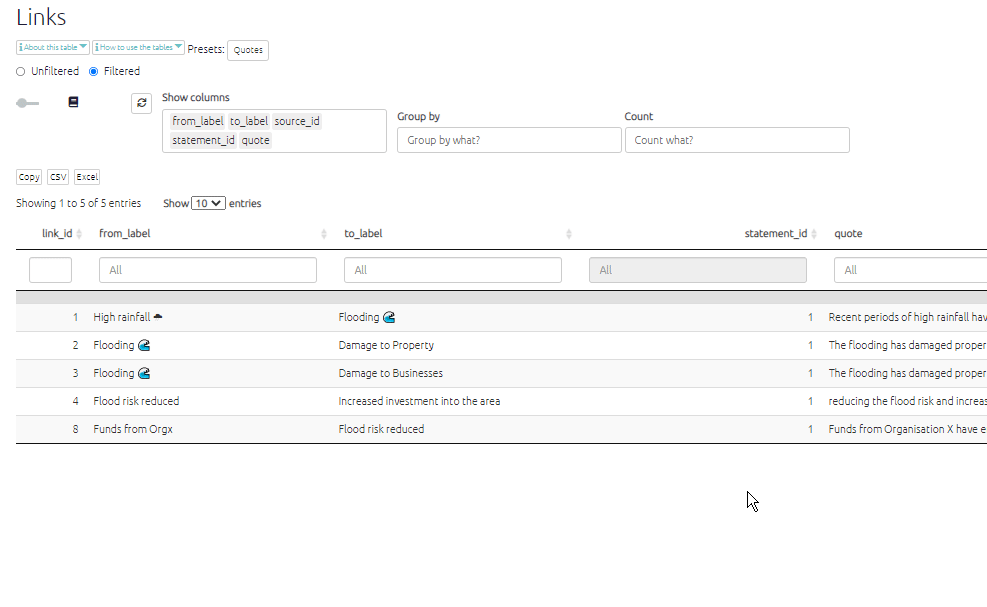Viewport: 987px width, 607px height.
Task: Select the Unfiltered radio button
Action: pyautogui.click(x=21, y=72)
